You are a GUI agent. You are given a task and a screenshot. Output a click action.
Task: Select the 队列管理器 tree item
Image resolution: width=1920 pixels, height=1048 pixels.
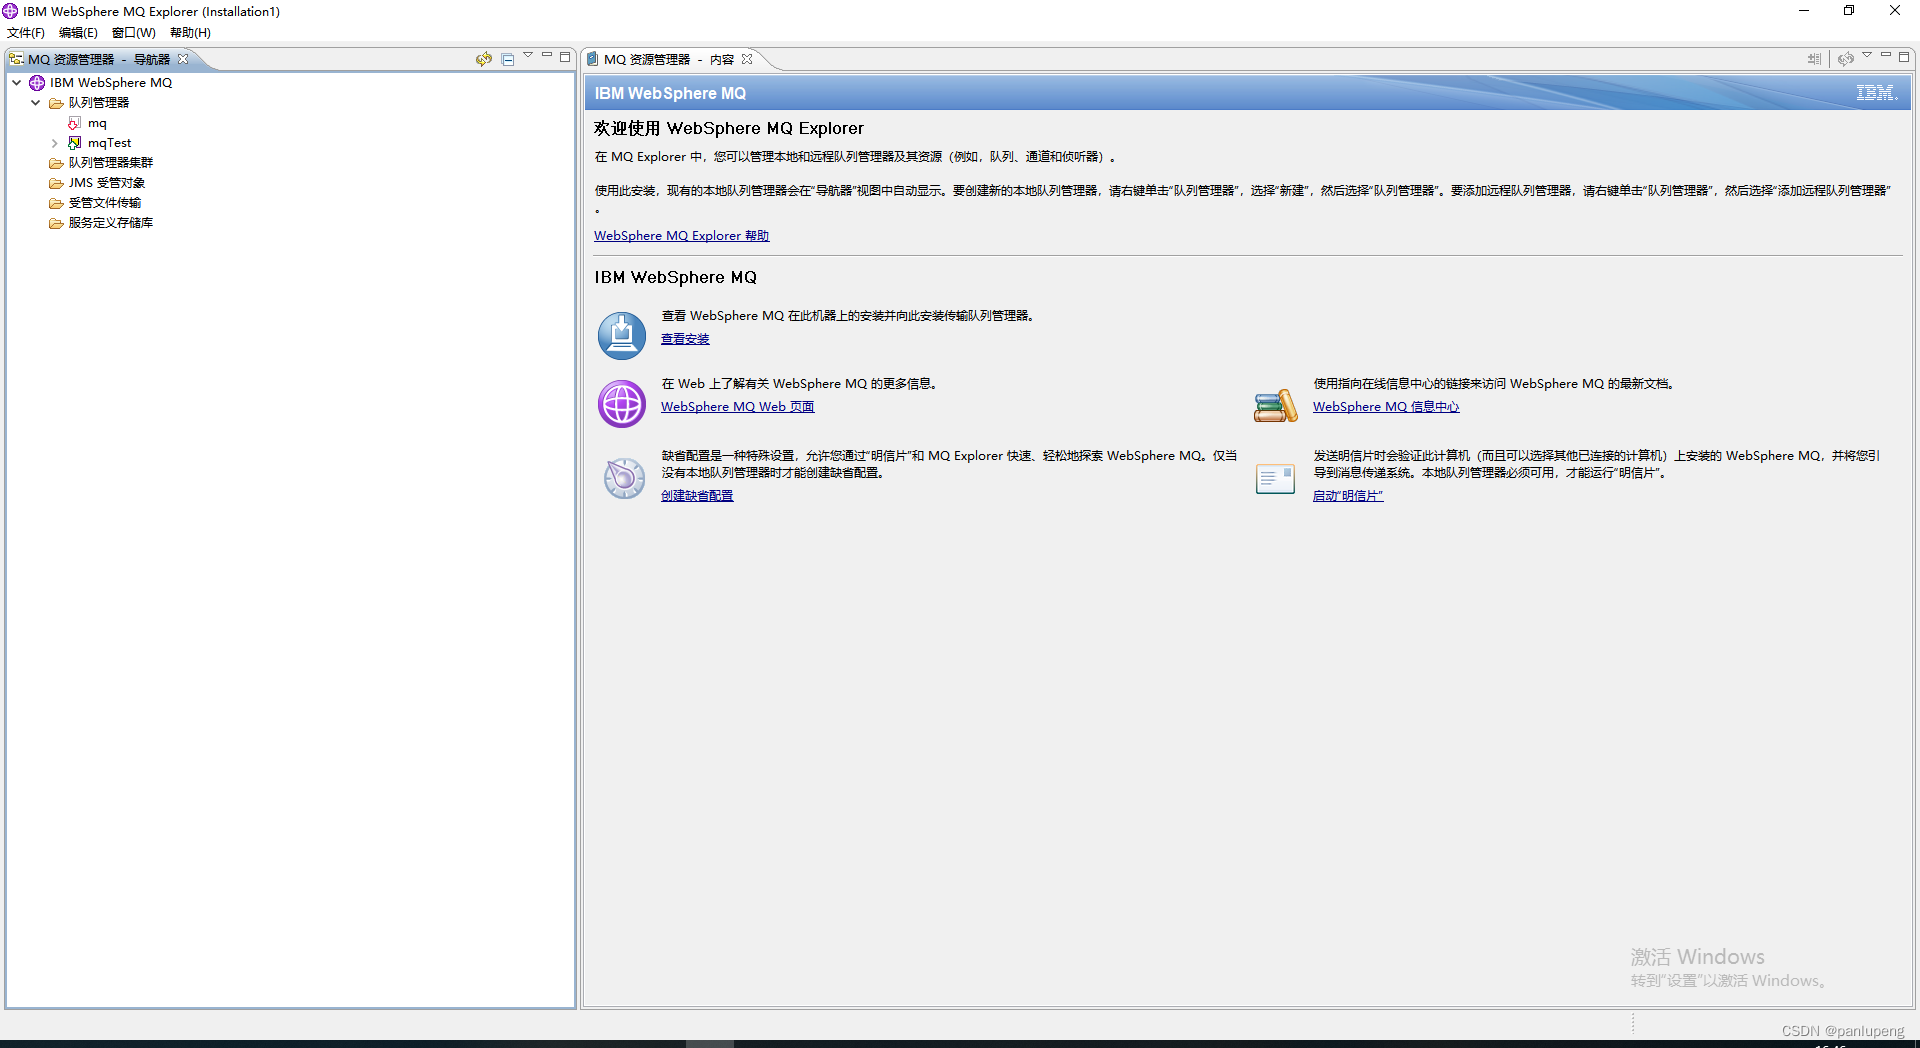click(x=99, y=103)
